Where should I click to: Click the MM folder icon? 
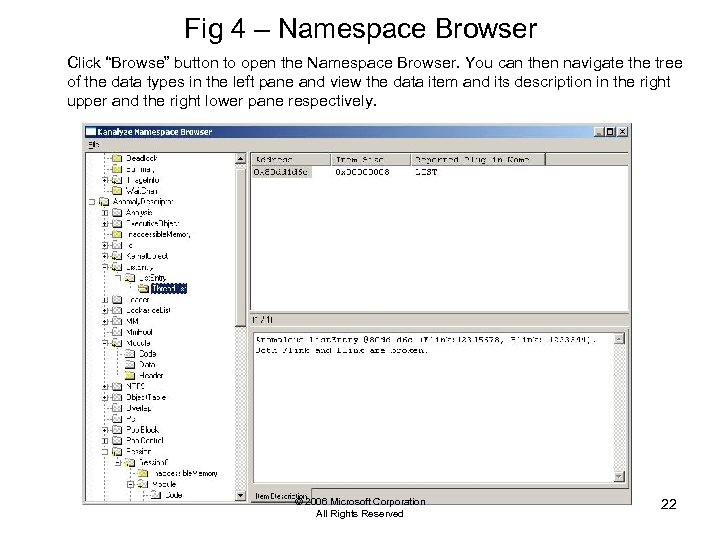click(x=117, y=321)
